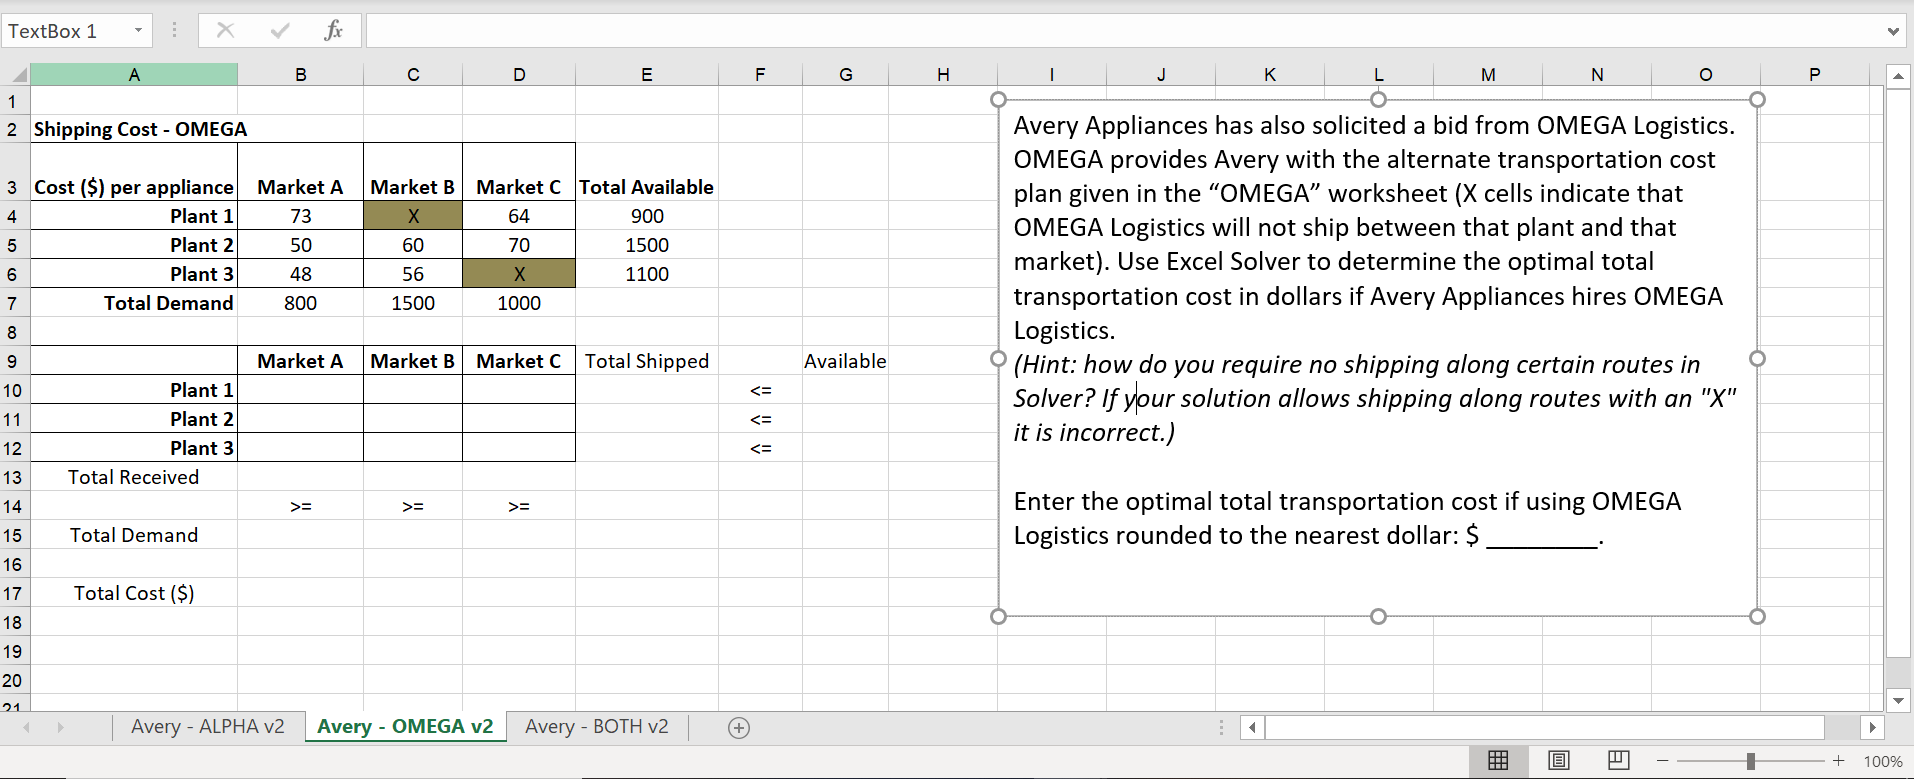The height and width of the screenshot is (779, 1914).
Task: Open the Avery - ALPHA v2 sheet tab
Action: coord(208,727)
